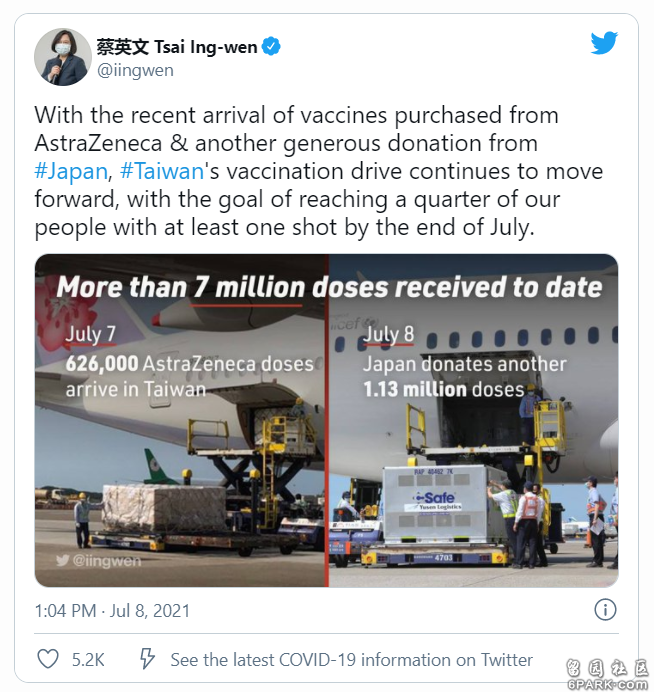Click the lightning bolt COVID-19 icon
The width and height of the screenshot is (654, 692).
(147, 659)
